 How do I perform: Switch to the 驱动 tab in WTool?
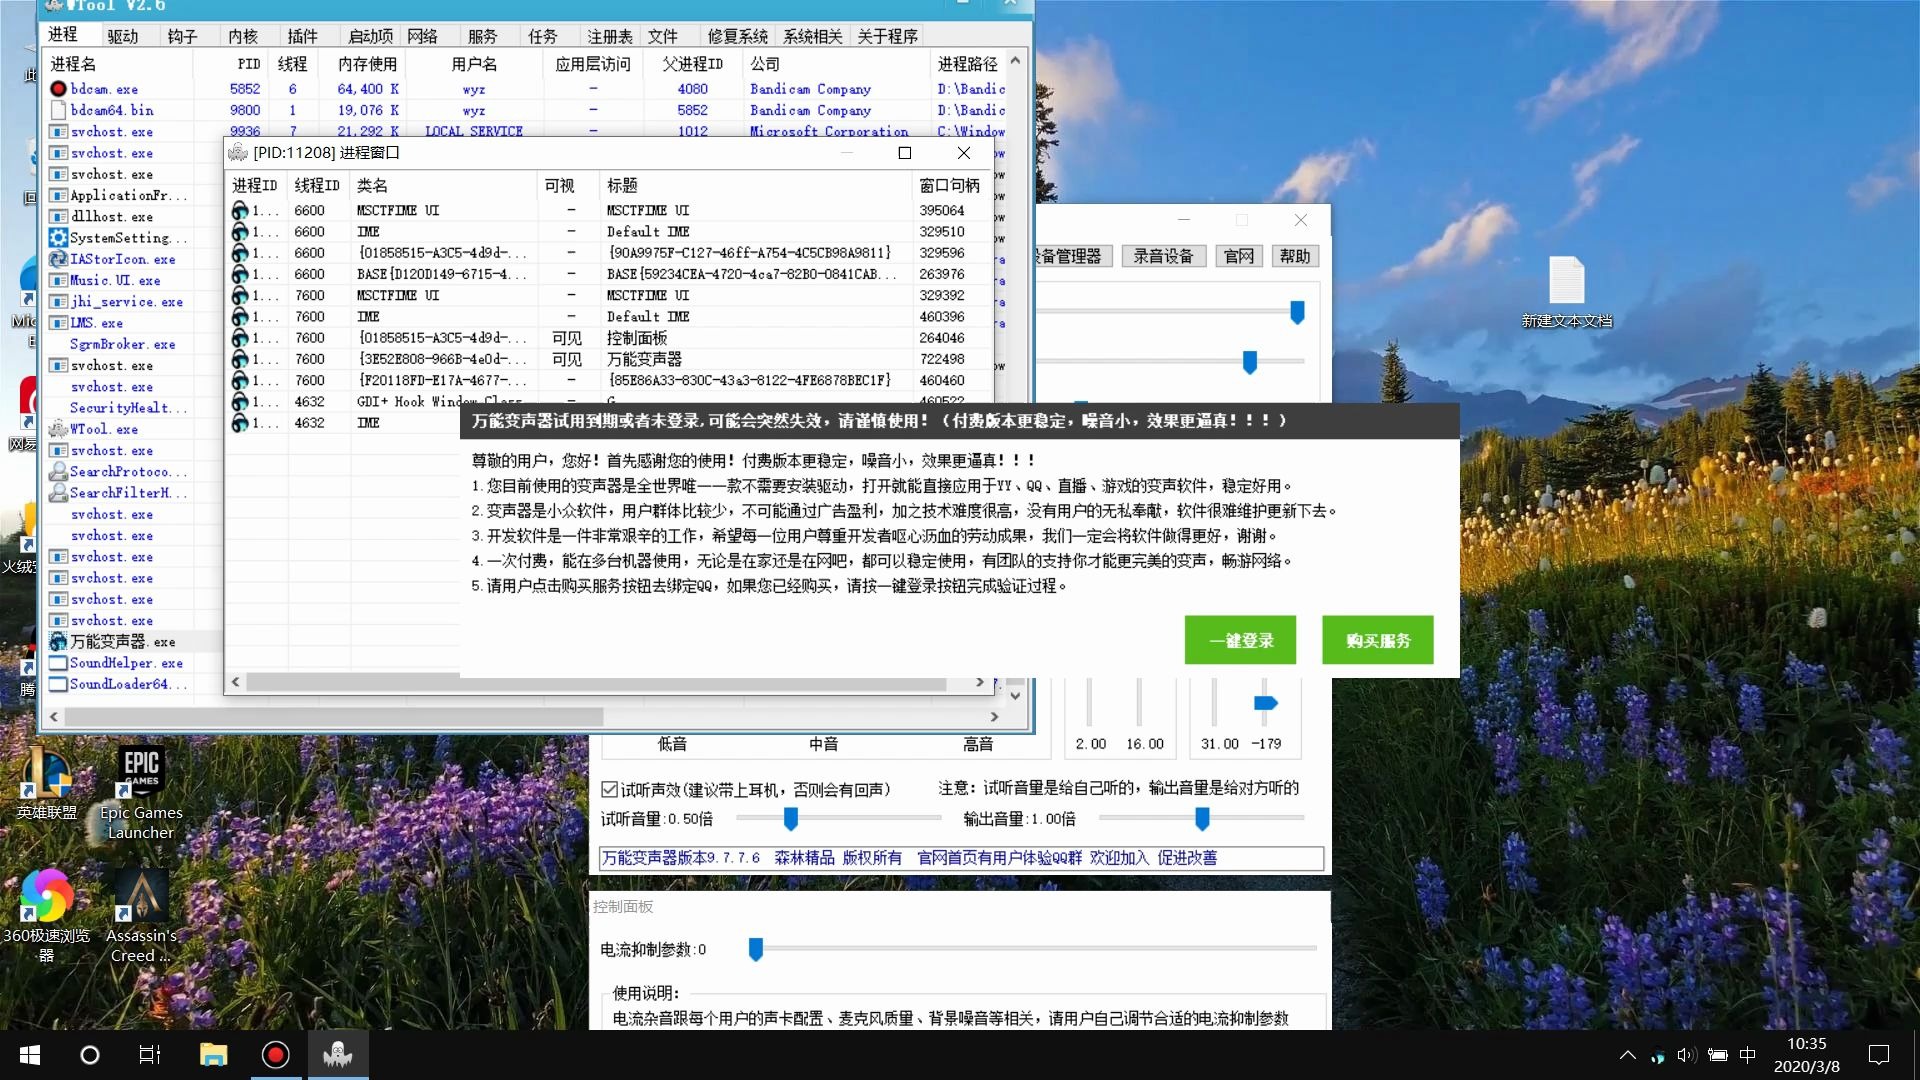click(x=123, y=36)
